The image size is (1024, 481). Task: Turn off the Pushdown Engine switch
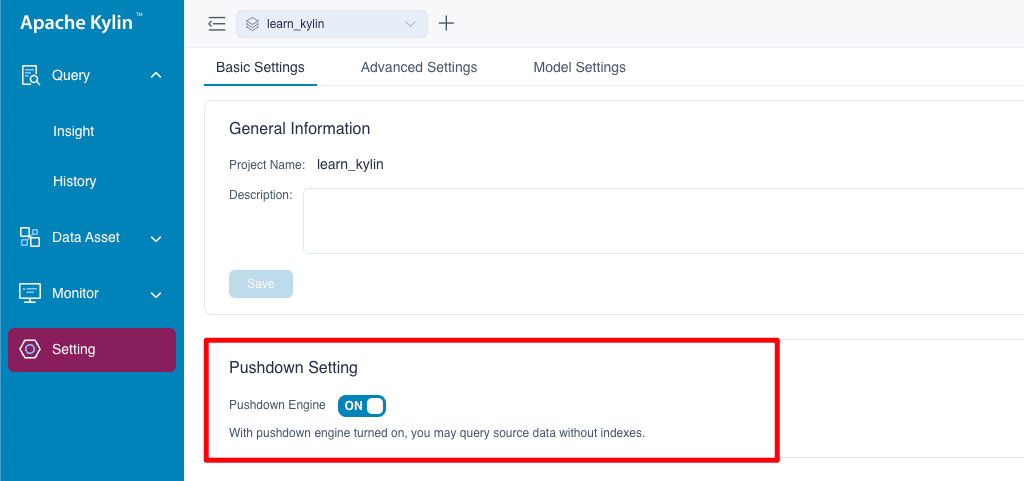click(362, 406)
